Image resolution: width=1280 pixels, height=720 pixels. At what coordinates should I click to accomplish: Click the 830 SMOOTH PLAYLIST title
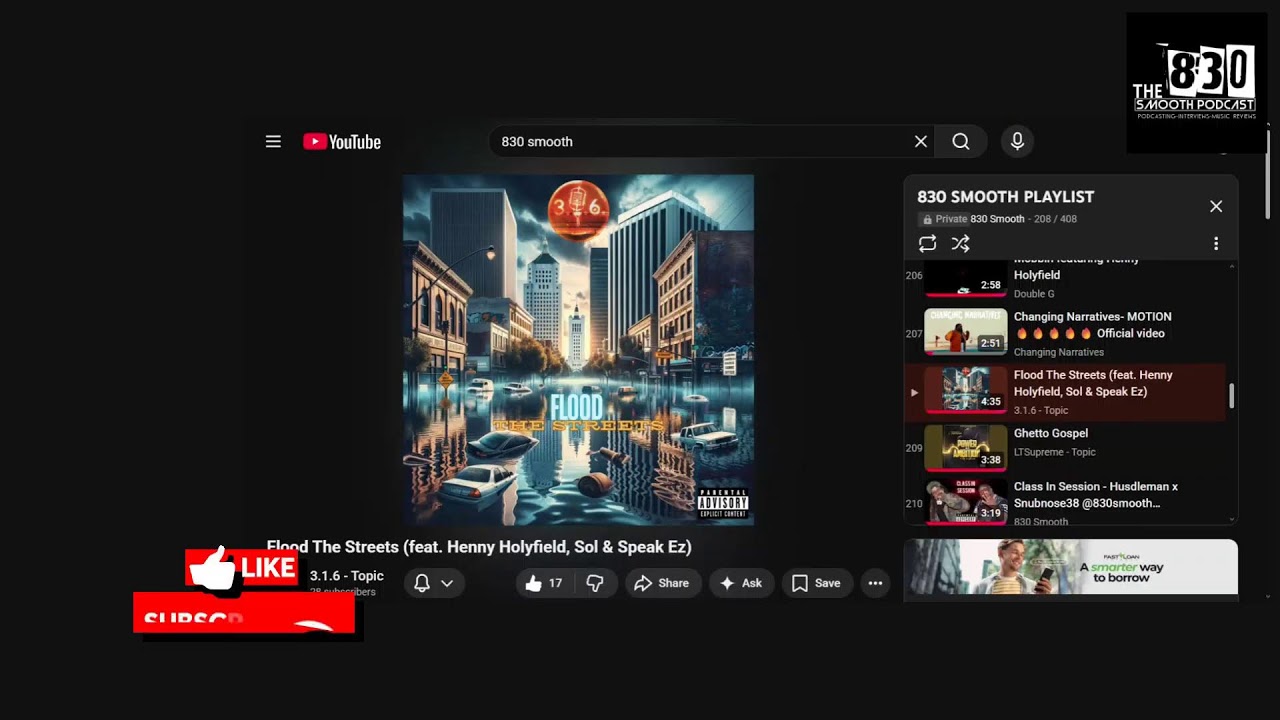click(x=1005, y=197)
